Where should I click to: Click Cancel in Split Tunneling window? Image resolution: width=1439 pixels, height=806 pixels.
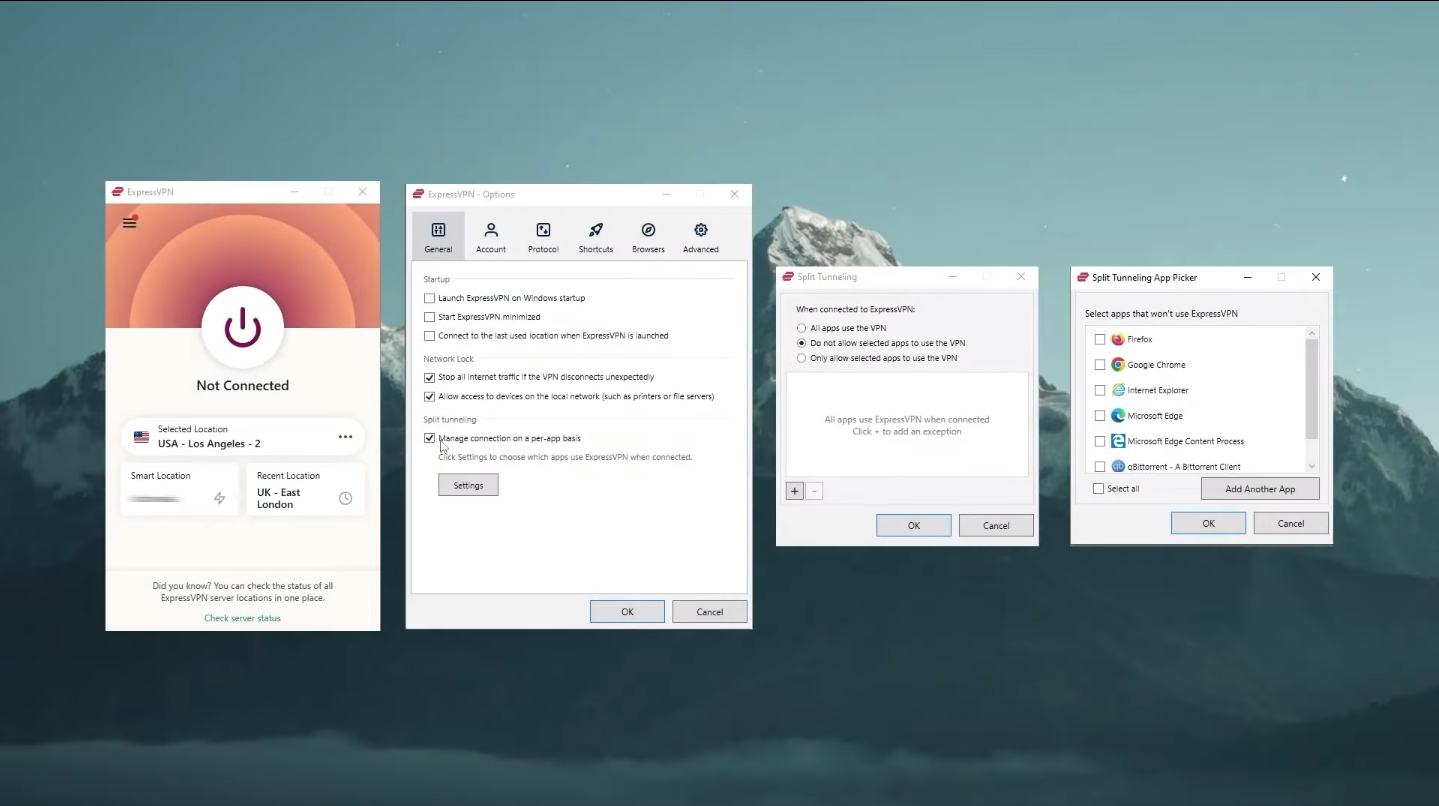pos(996,525)
